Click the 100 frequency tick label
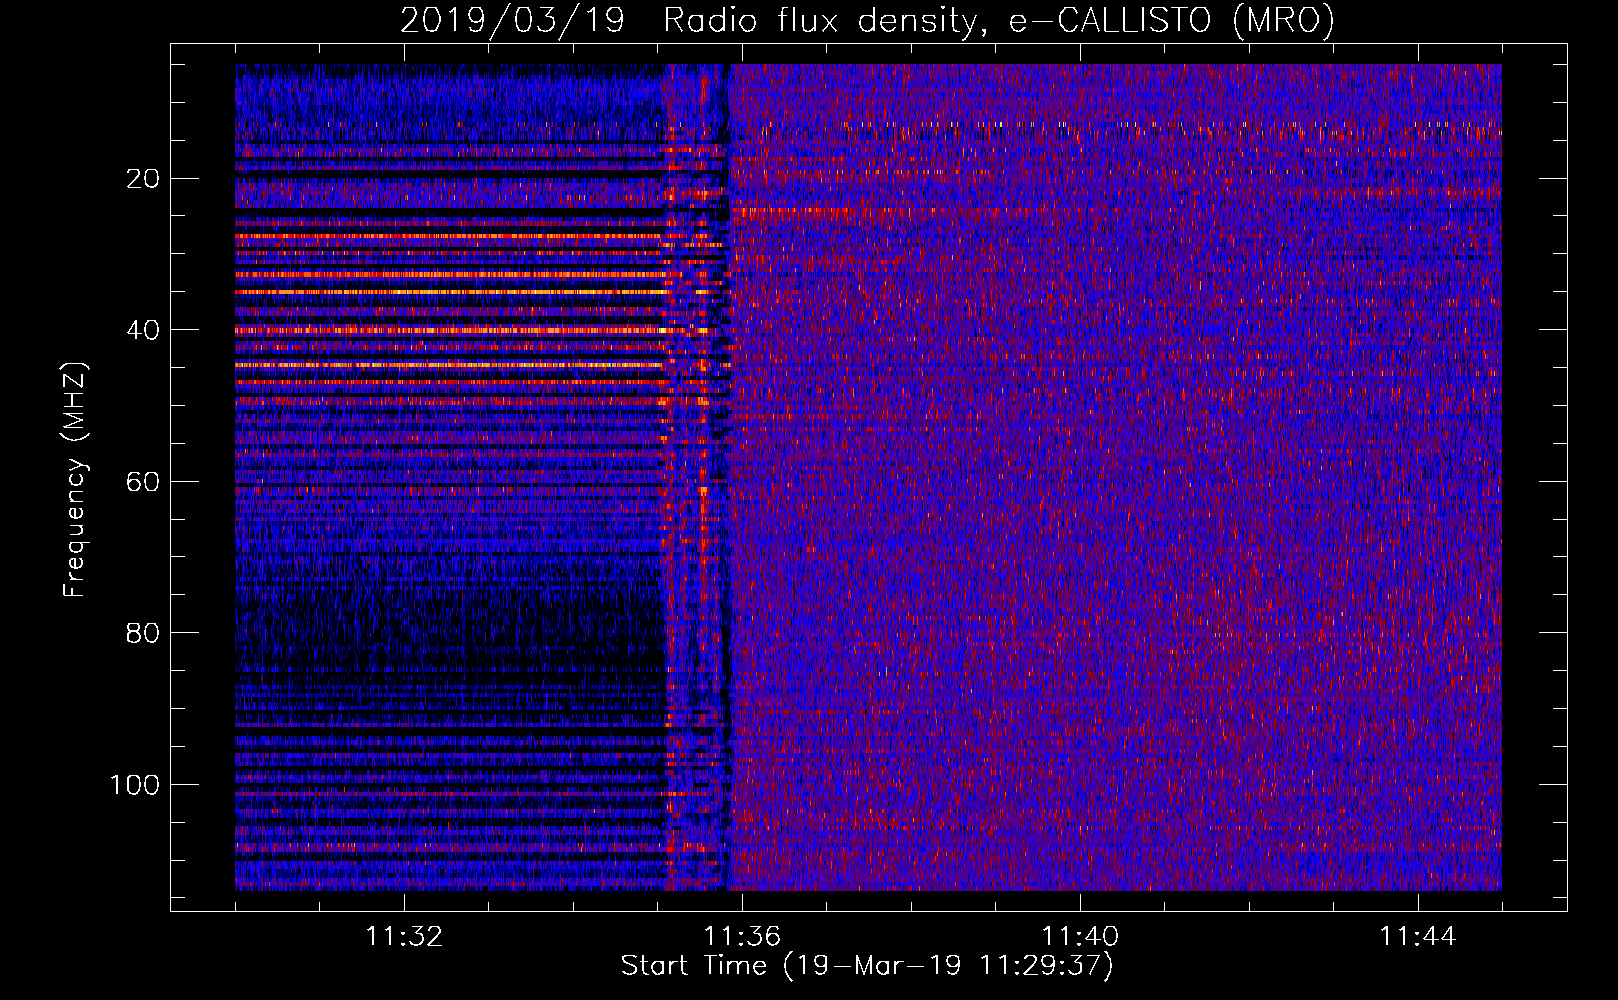1618x1000 pixels. [135, 785]
